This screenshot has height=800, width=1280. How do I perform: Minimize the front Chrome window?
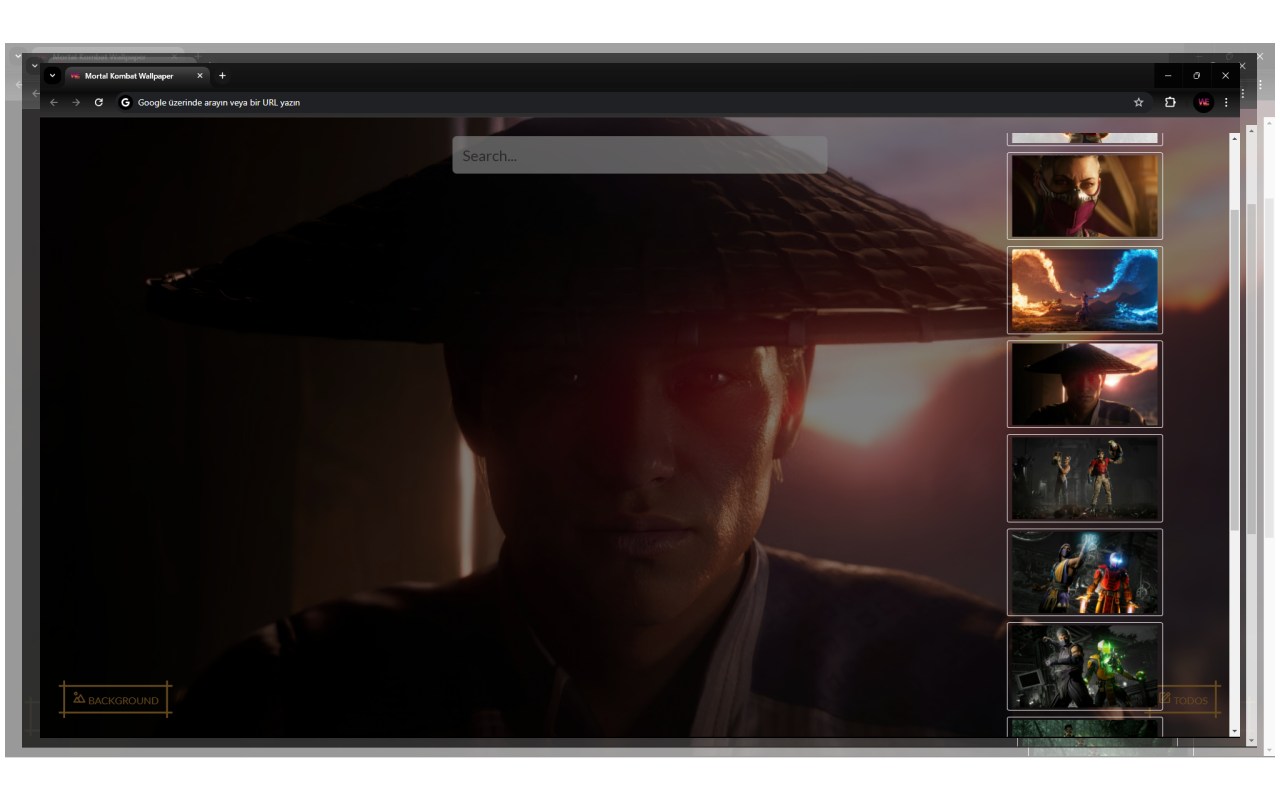pyautogui.click(x=1168, y=76)
